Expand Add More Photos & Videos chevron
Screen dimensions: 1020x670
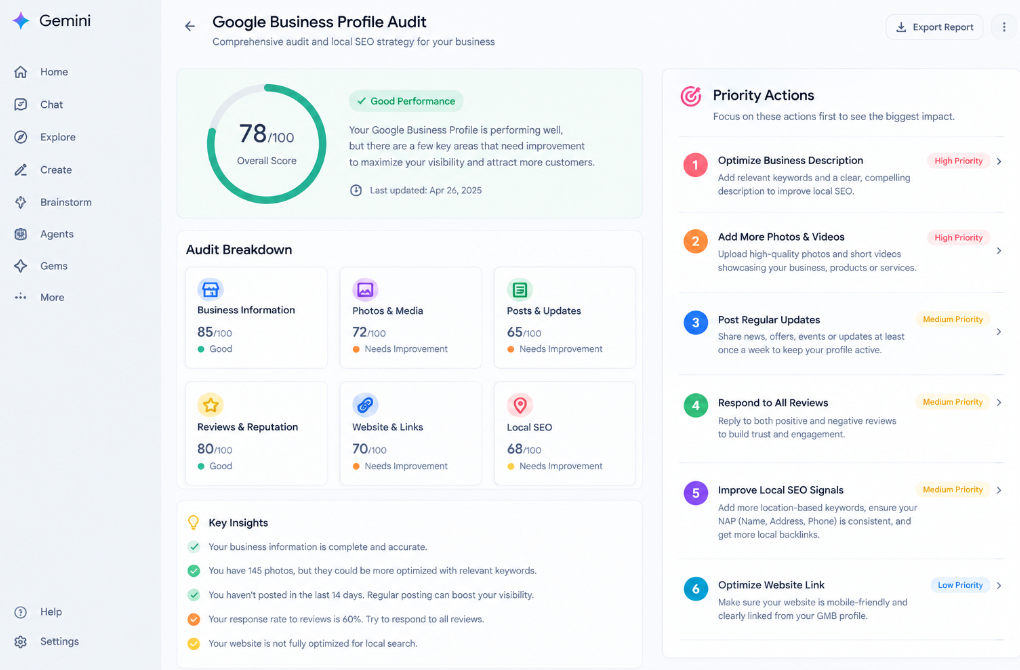(x=999, y=250)
